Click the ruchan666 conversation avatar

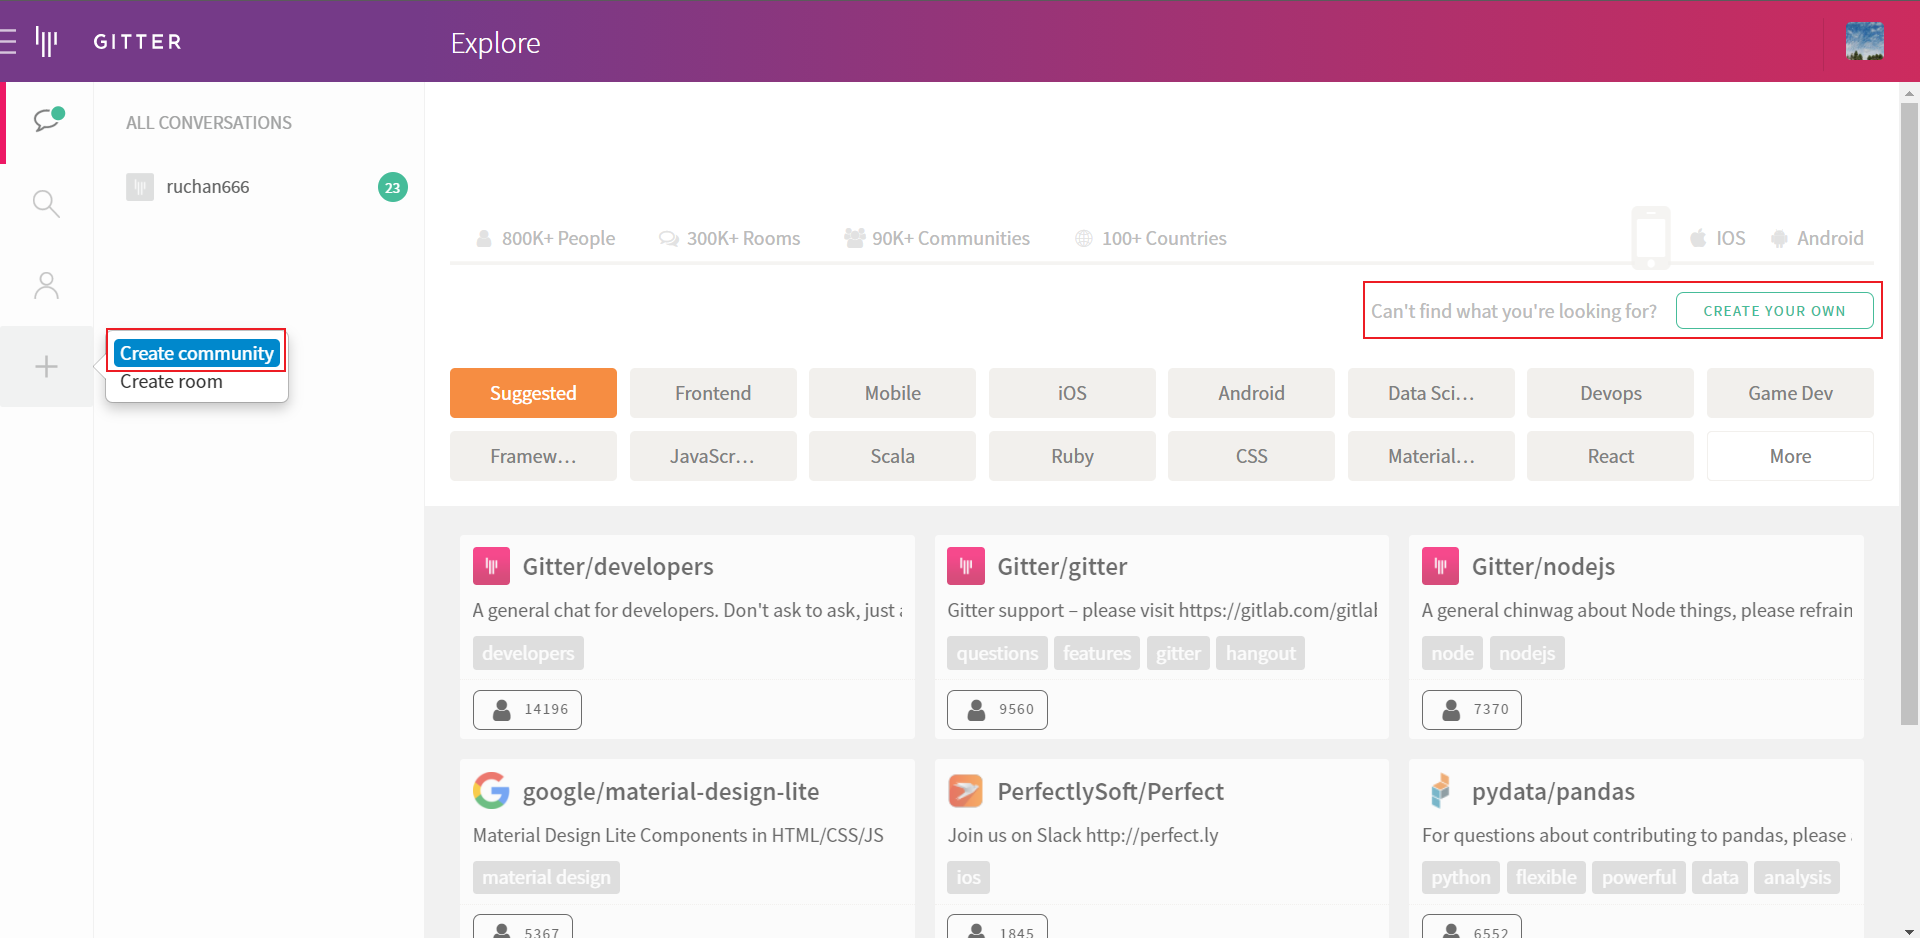(140, 187)
